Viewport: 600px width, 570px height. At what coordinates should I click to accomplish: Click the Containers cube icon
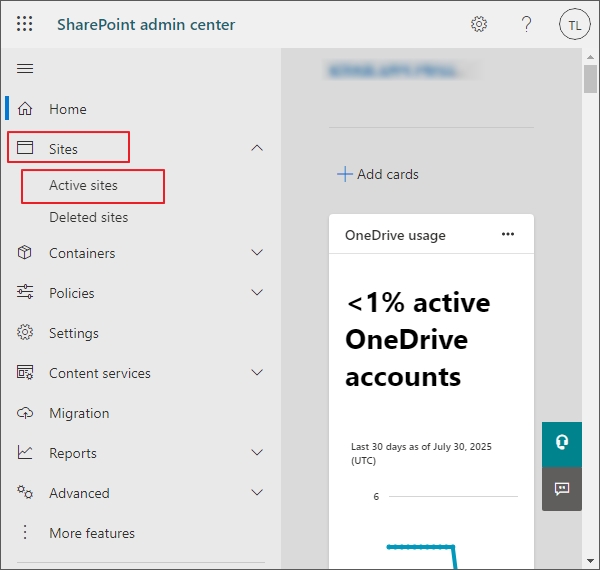[24, 252]
